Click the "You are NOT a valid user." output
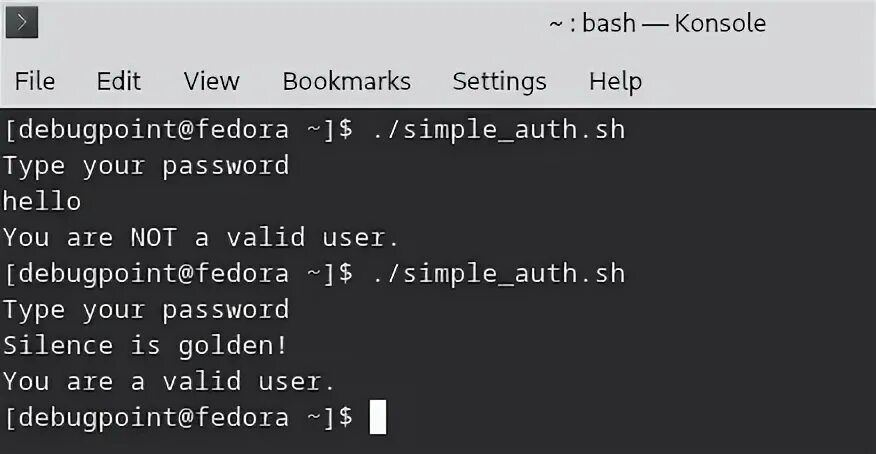The image size is (876, 454). point(201,237)
